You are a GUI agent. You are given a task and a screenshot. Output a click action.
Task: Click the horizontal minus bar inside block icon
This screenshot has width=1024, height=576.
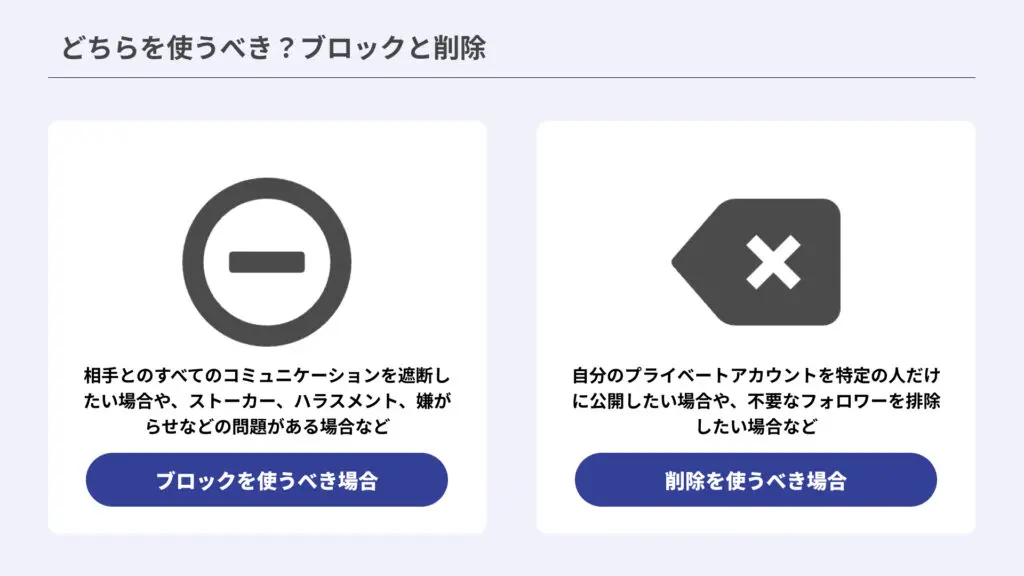266,262
